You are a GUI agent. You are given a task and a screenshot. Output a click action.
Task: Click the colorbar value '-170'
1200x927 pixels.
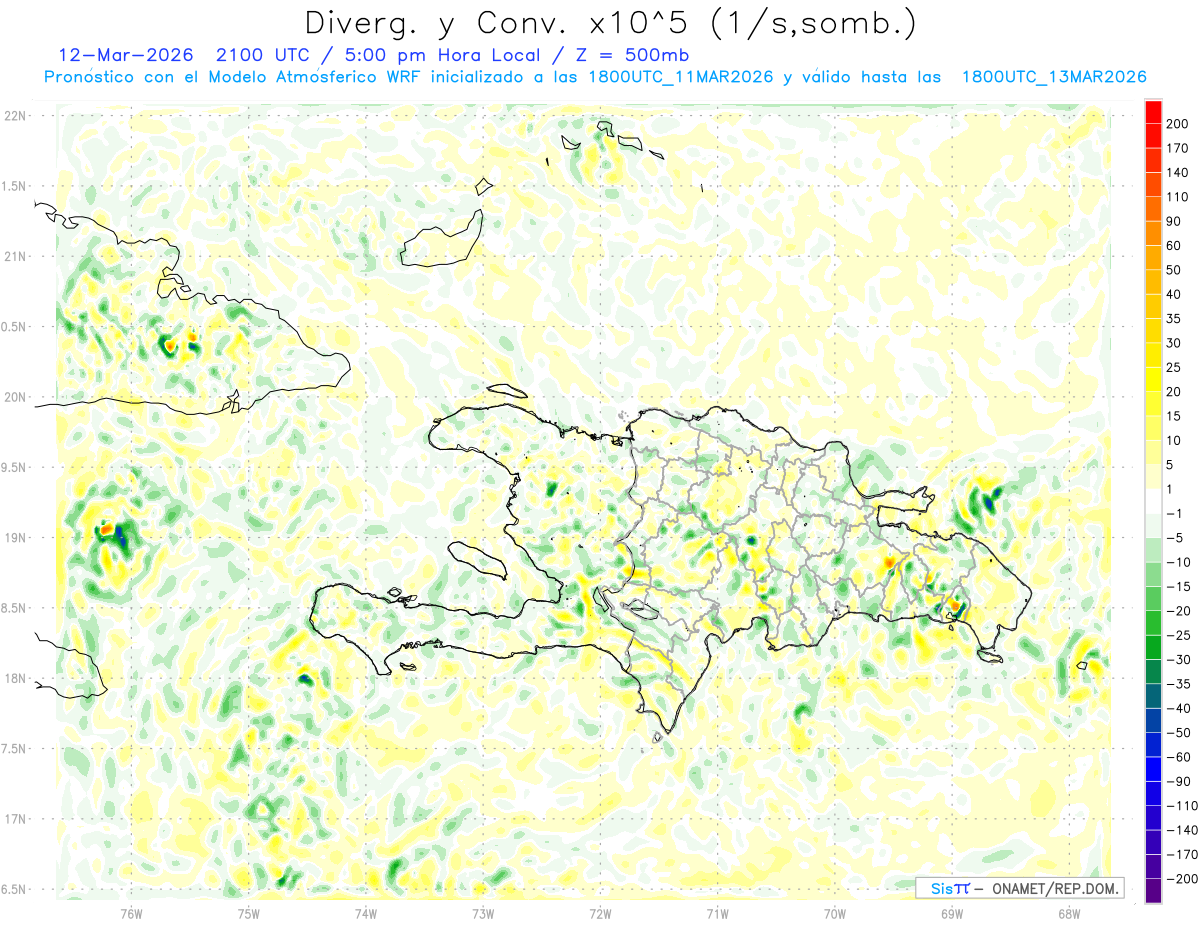pos(1181,855)
